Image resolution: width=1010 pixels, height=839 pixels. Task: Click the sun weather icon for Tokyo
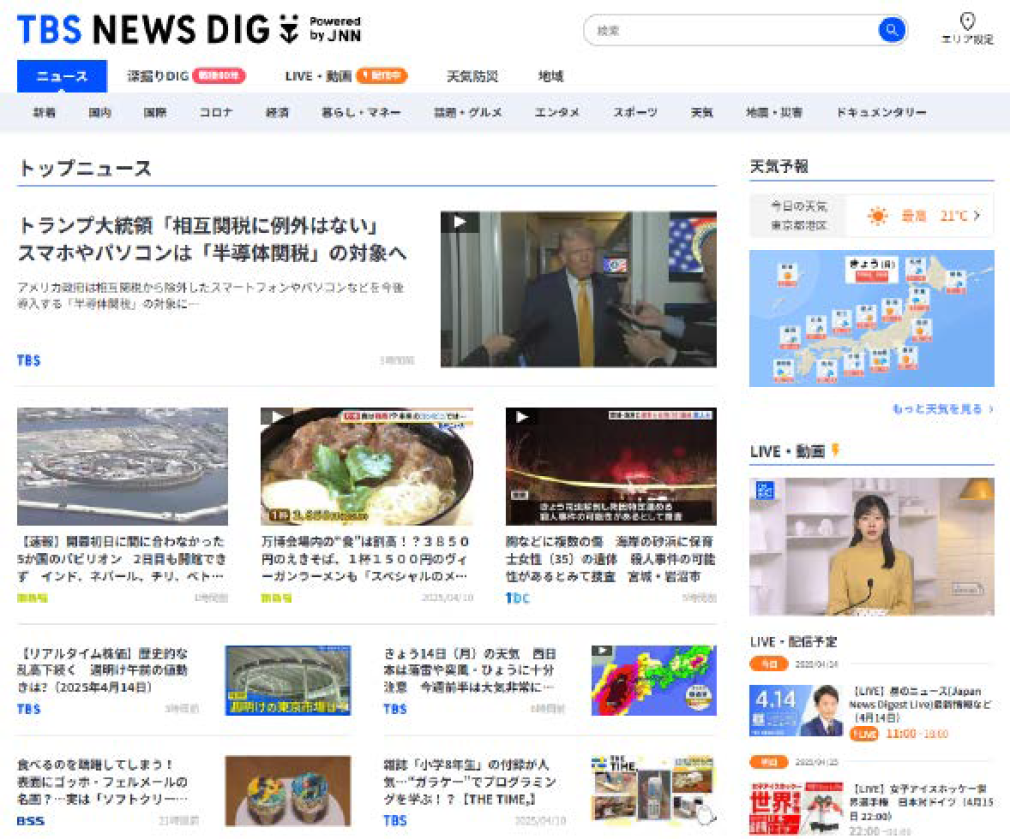[x=877, y=216]
